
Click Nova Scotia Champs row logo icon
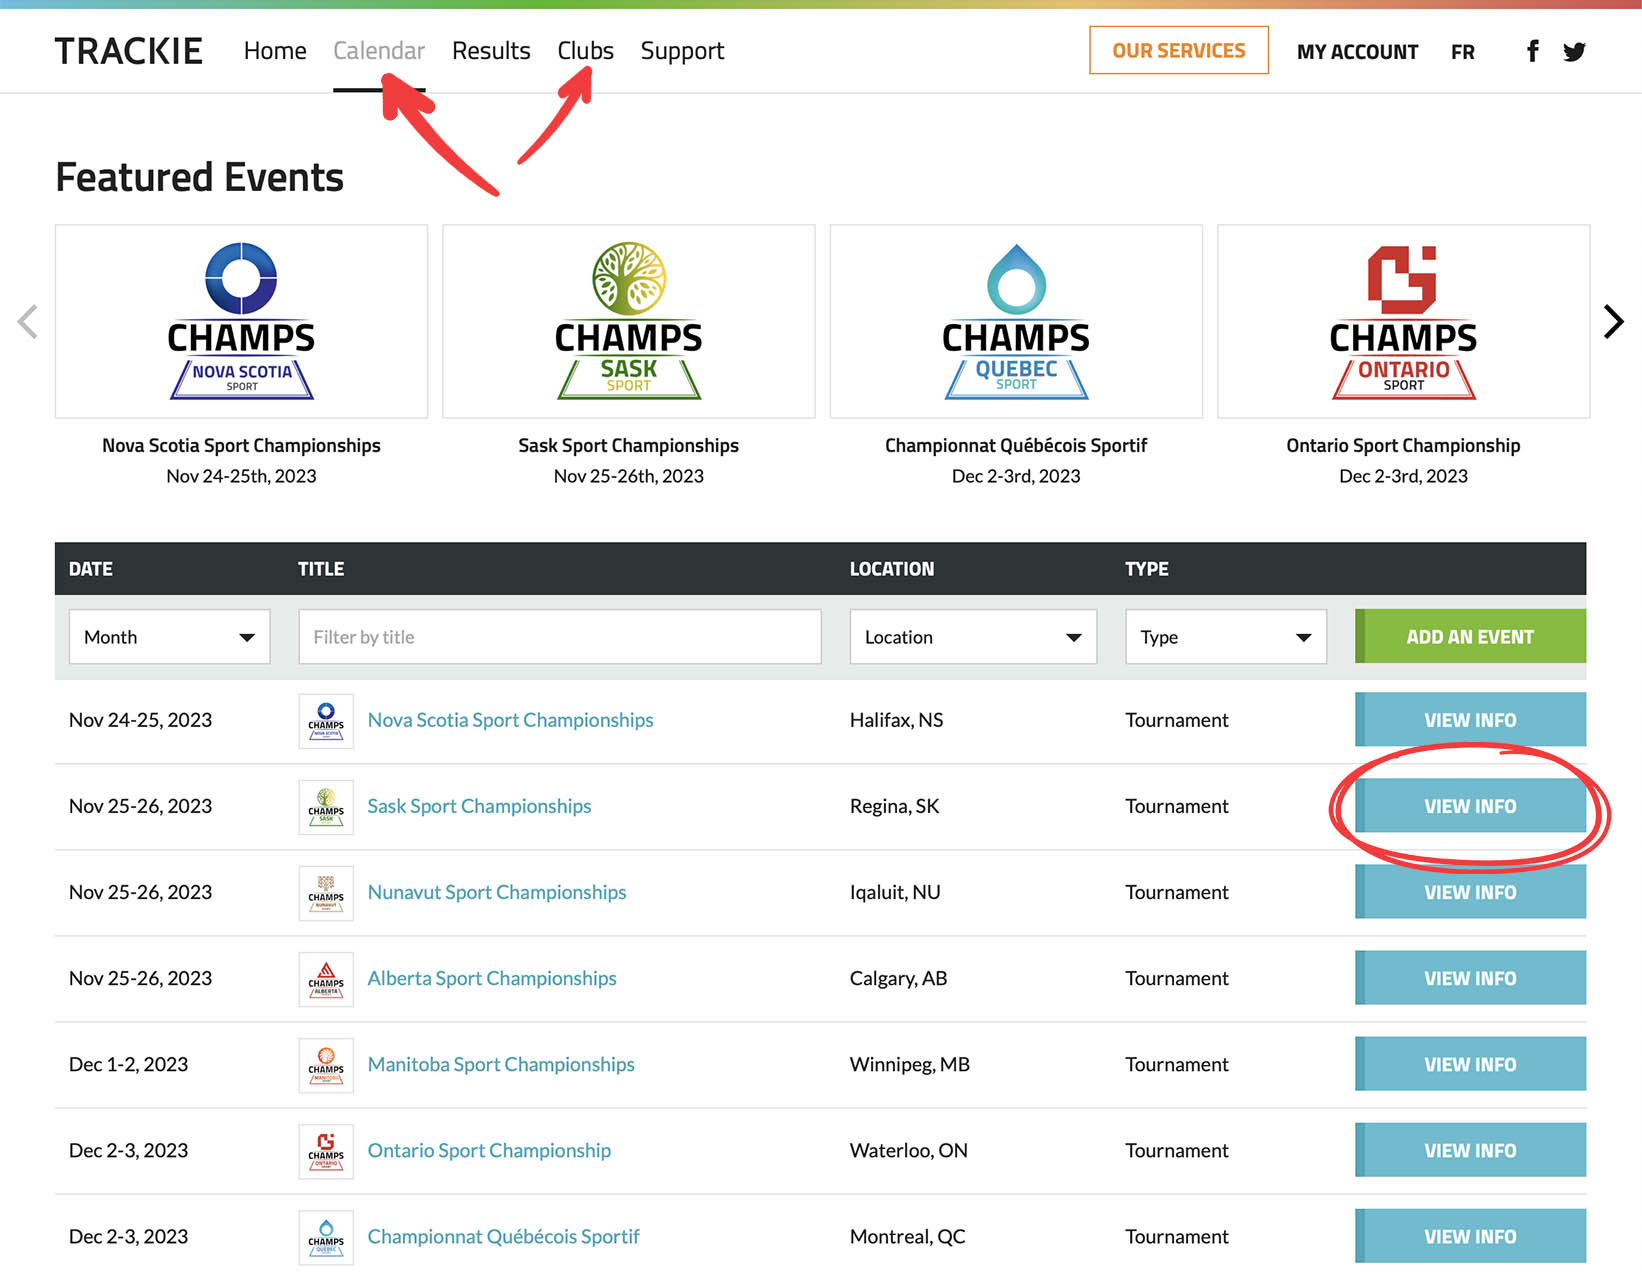326,721
